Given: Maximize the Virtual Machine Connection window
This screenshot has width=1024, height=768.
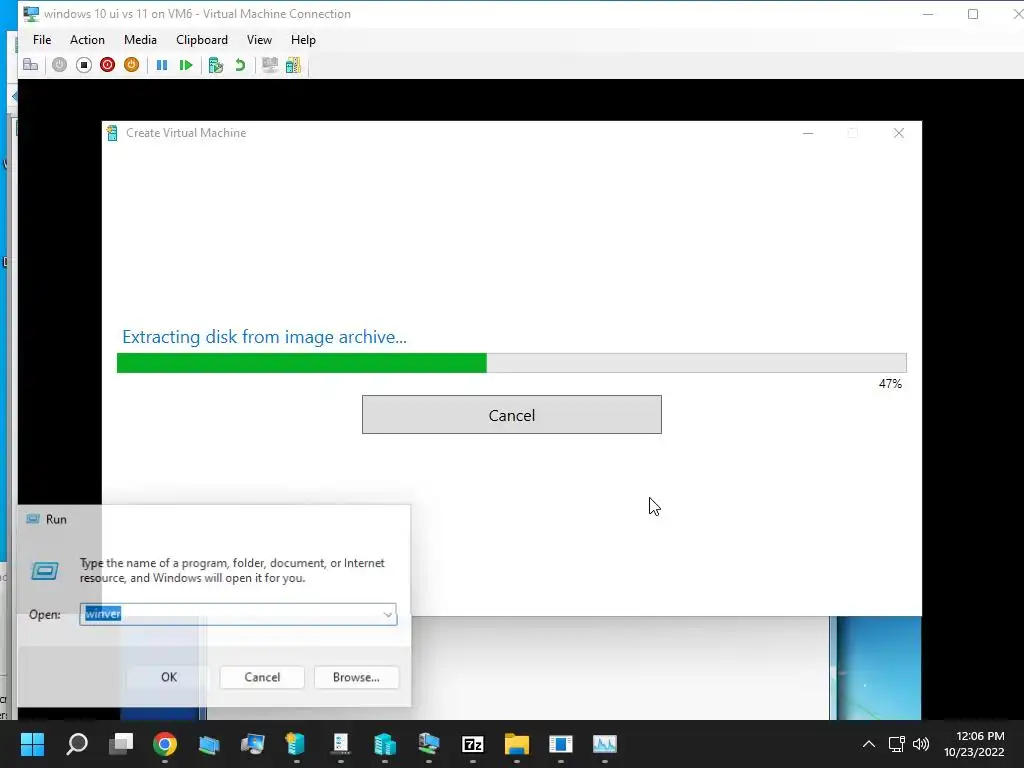Looking at the screenshot, I should click(972, 14).
